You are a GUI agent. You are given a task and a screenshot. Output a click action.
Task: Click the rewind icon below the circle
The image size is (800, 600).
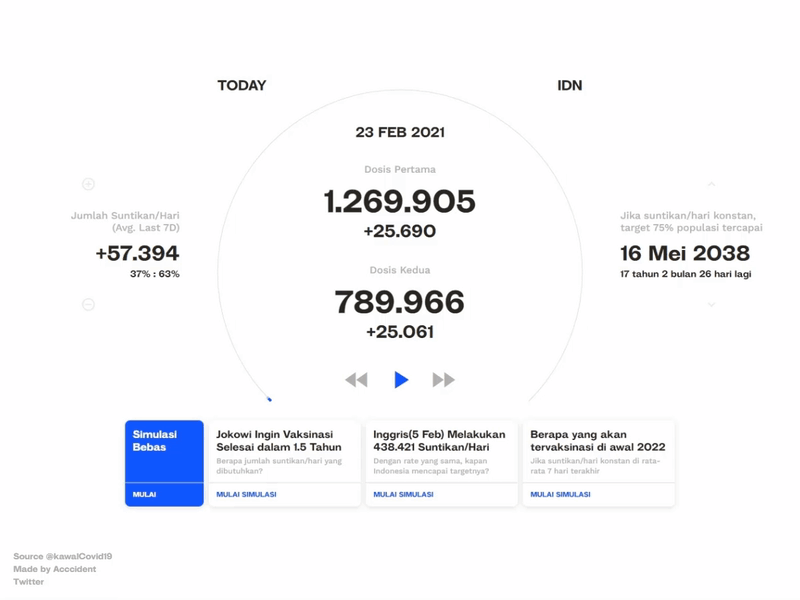355,379
